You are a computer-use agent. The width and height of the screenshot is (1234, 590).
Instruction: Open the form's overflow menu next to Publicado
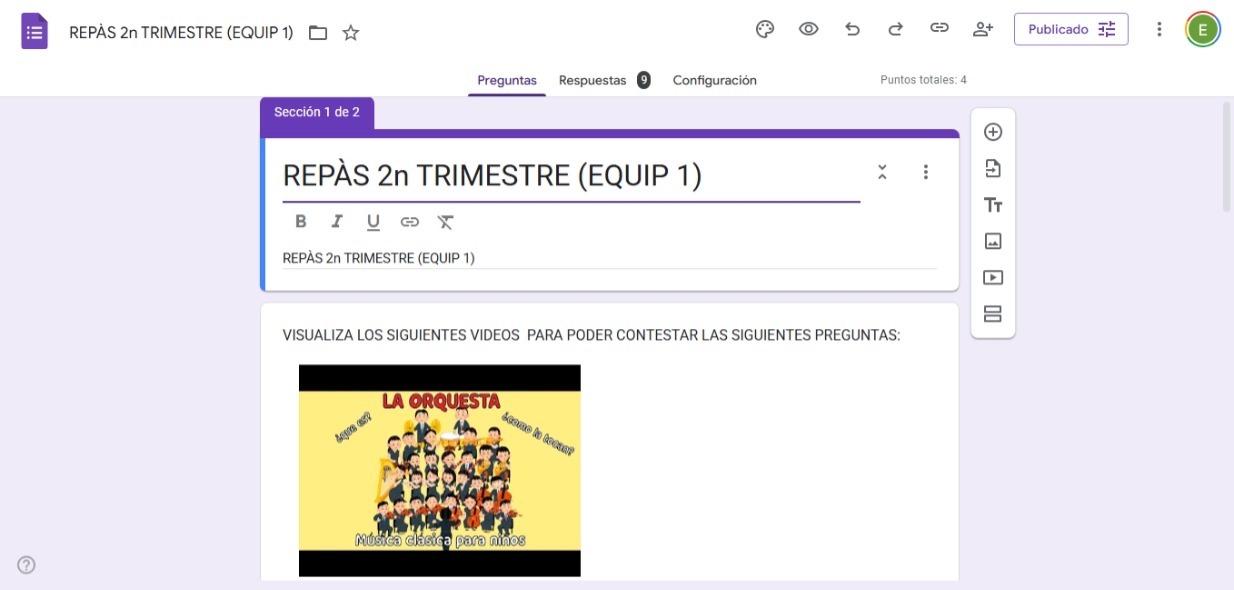pos(1158,28)
